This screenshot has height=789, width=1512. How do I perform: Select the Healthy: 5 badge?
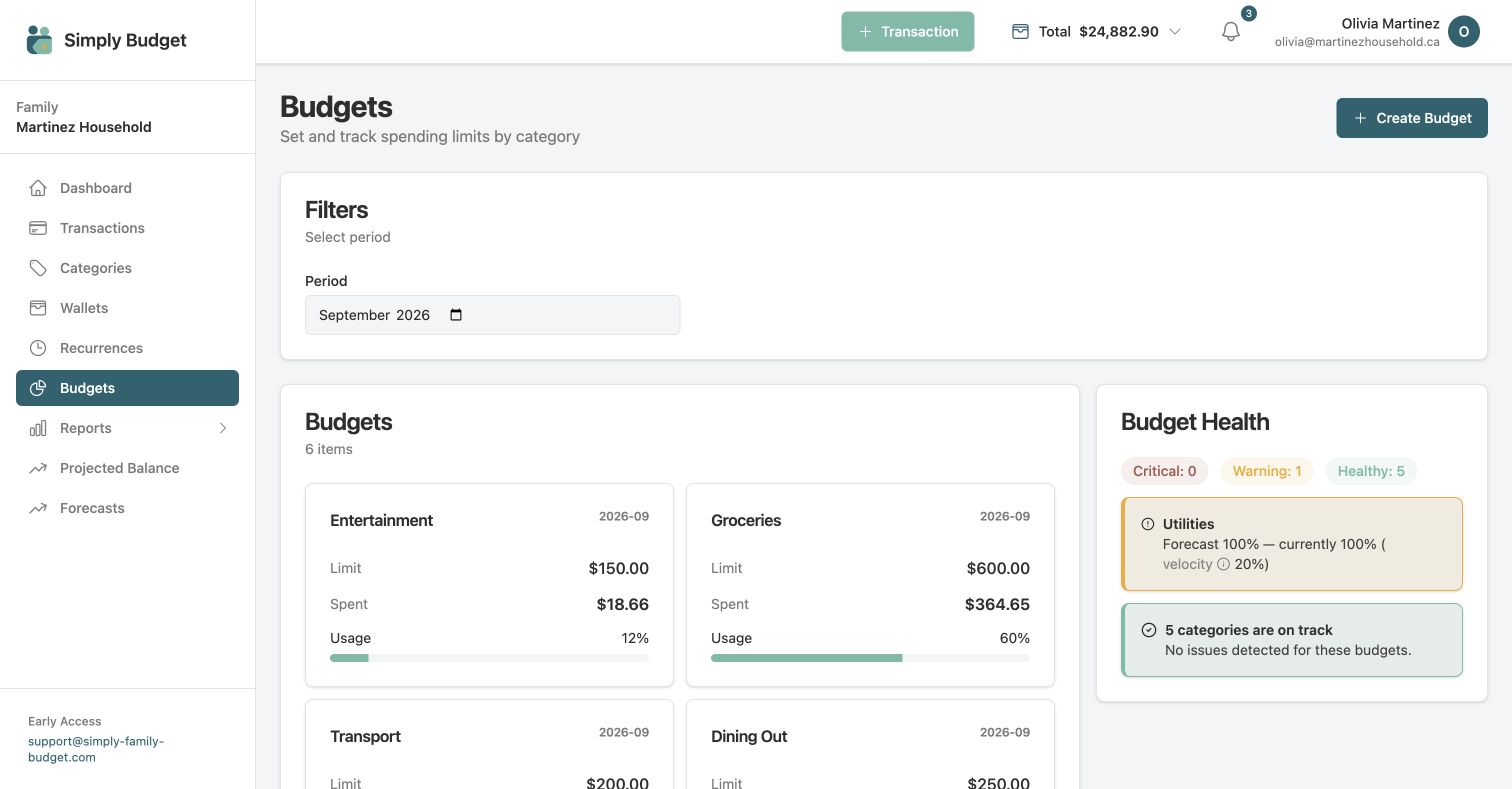point(1370,471)
